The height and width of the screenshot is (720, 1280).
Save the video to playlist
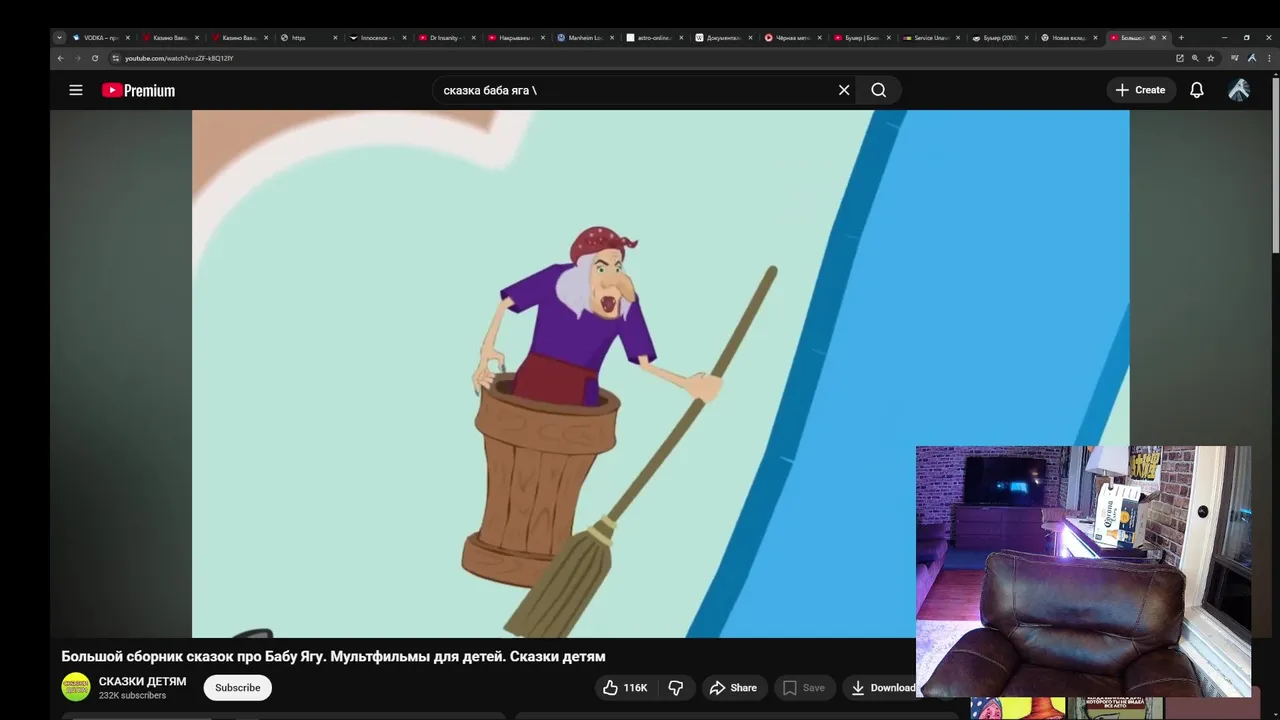(804, 688)
